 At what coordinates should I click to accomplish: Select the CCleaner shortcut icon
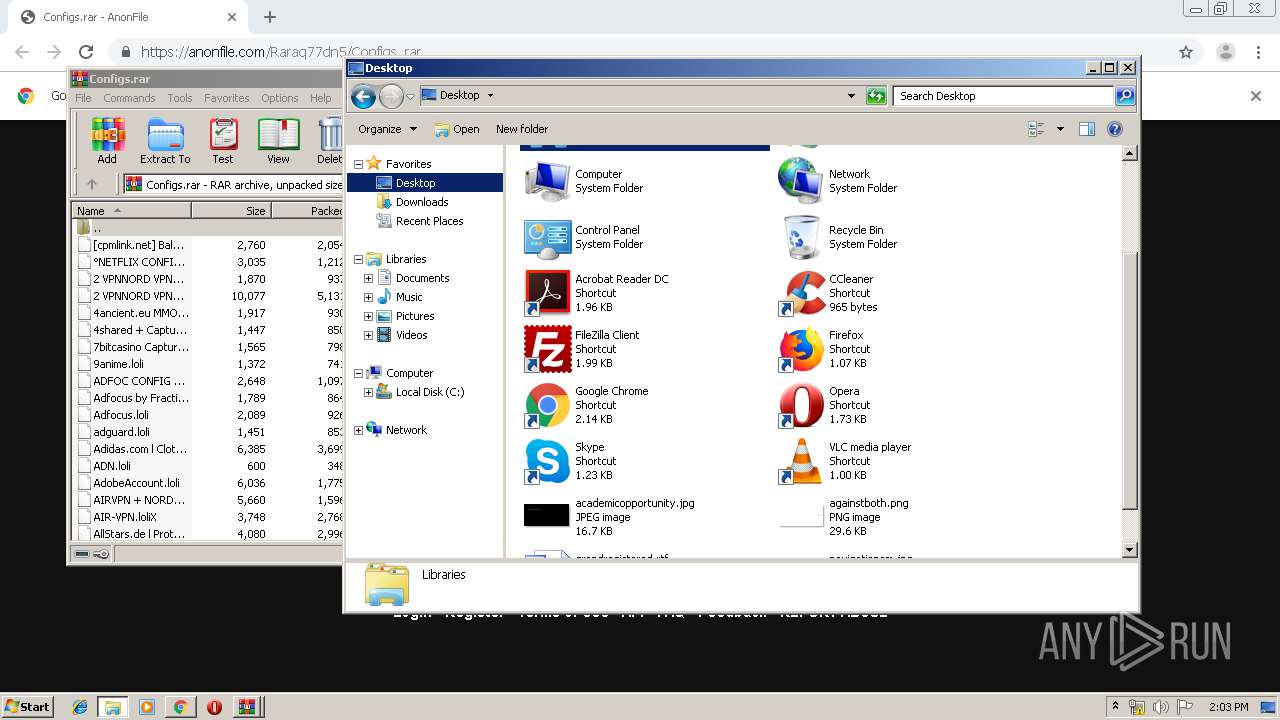802,293
